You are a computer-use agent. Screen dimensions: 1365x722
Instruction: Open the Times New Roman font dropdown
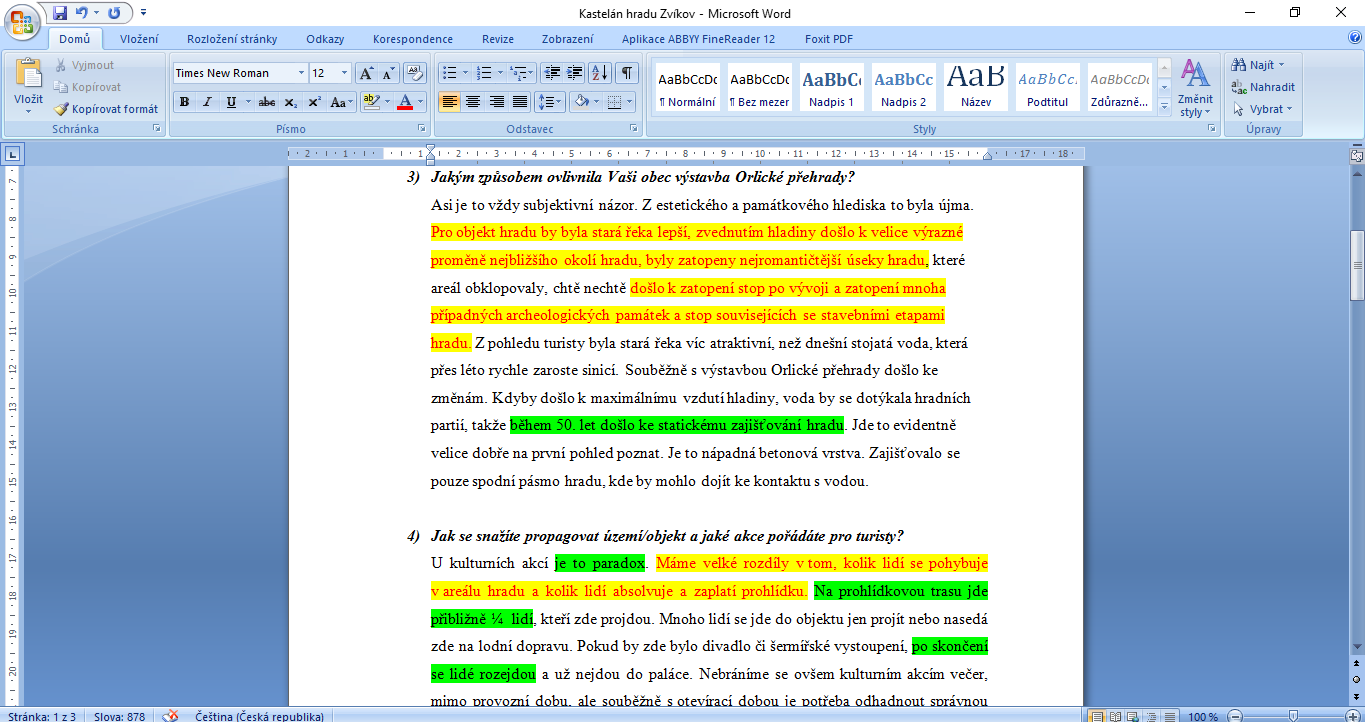coord(302,73)
